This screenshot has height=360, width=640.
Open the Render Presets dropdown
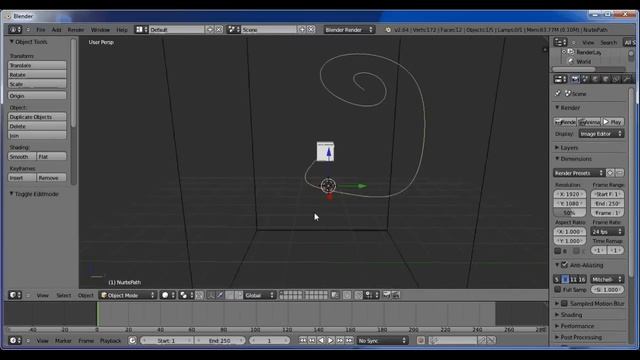coord(579,173)
